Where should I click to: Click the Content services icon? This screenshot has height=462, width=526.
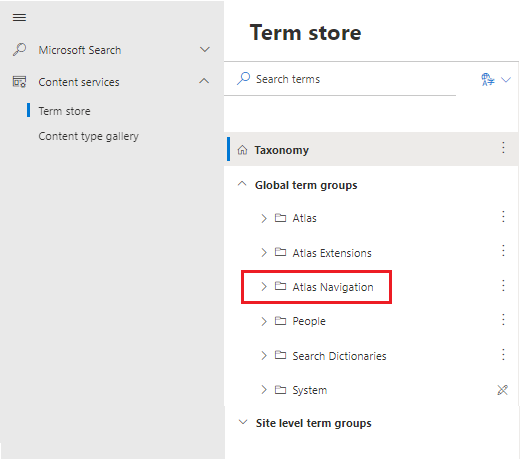pyautogui.click(x=19, y=82)
